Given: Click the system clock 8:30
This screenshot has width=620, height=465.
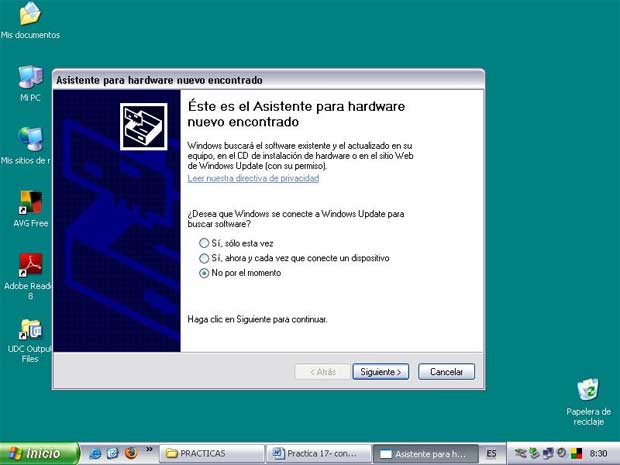Looking at the screenshot, I should tap(599, 454).
